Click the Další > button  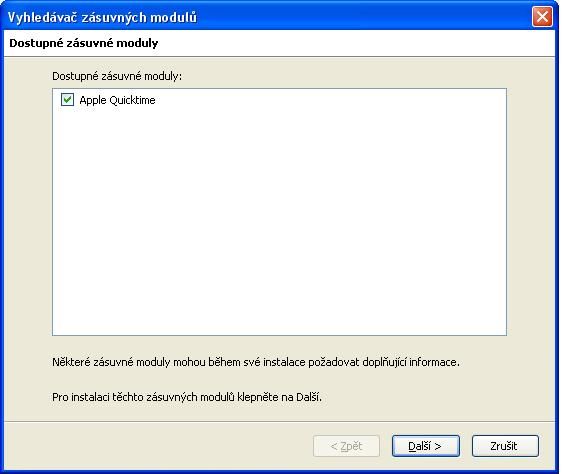point(425,446)
